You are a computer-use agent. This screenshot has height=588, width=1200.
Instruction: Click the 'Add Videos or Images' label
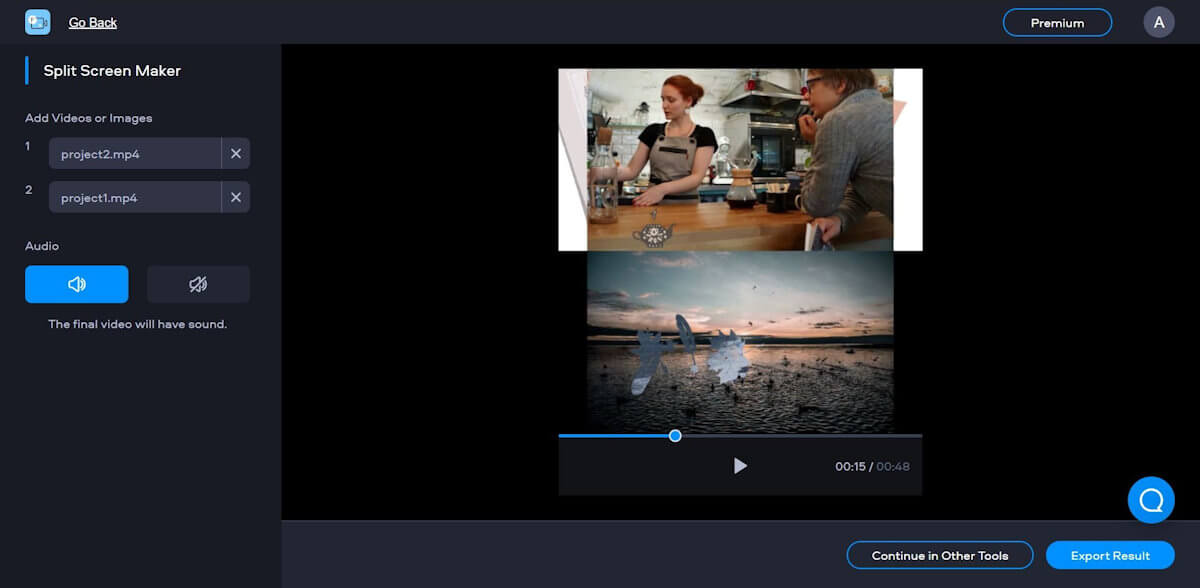point(89,118)
